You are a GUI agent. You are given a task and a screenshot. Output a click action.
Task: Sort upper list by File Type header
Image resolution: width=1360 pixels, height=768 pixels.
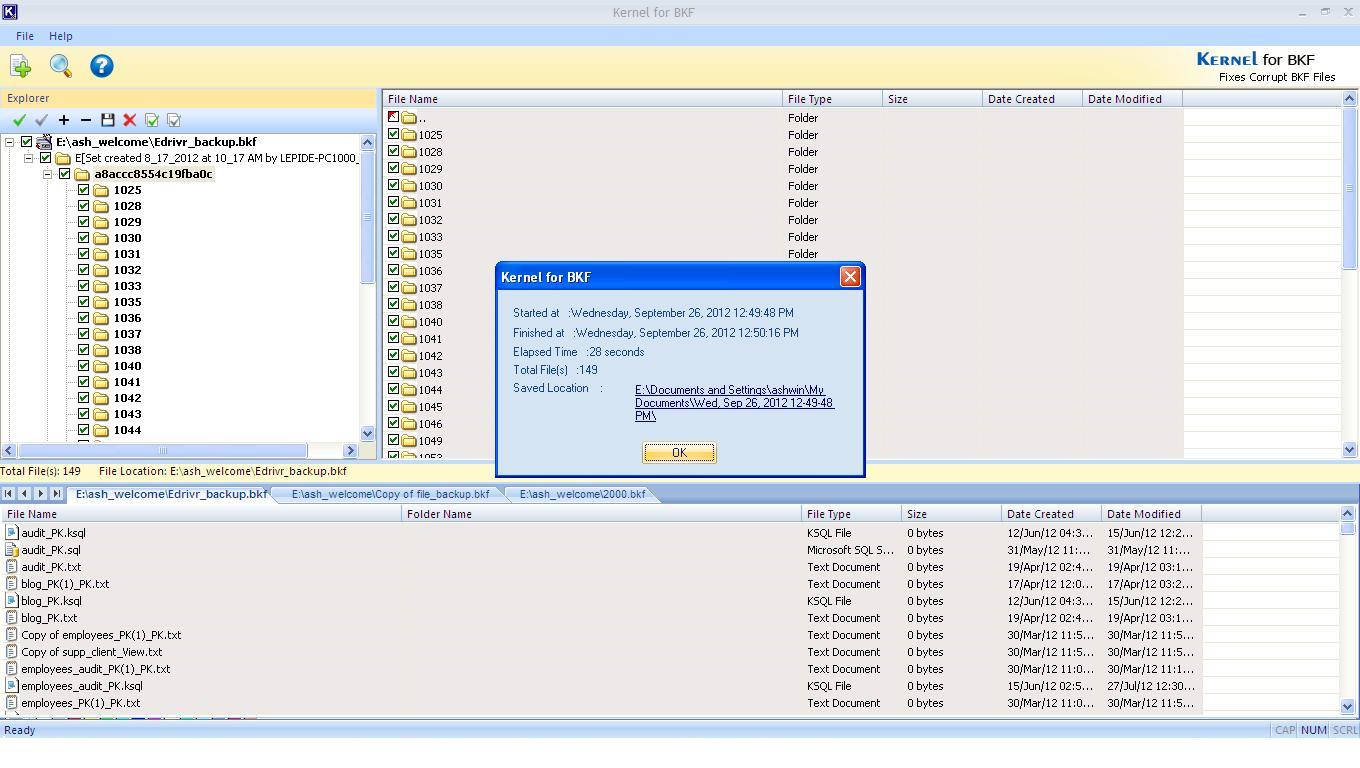[832, 99]
